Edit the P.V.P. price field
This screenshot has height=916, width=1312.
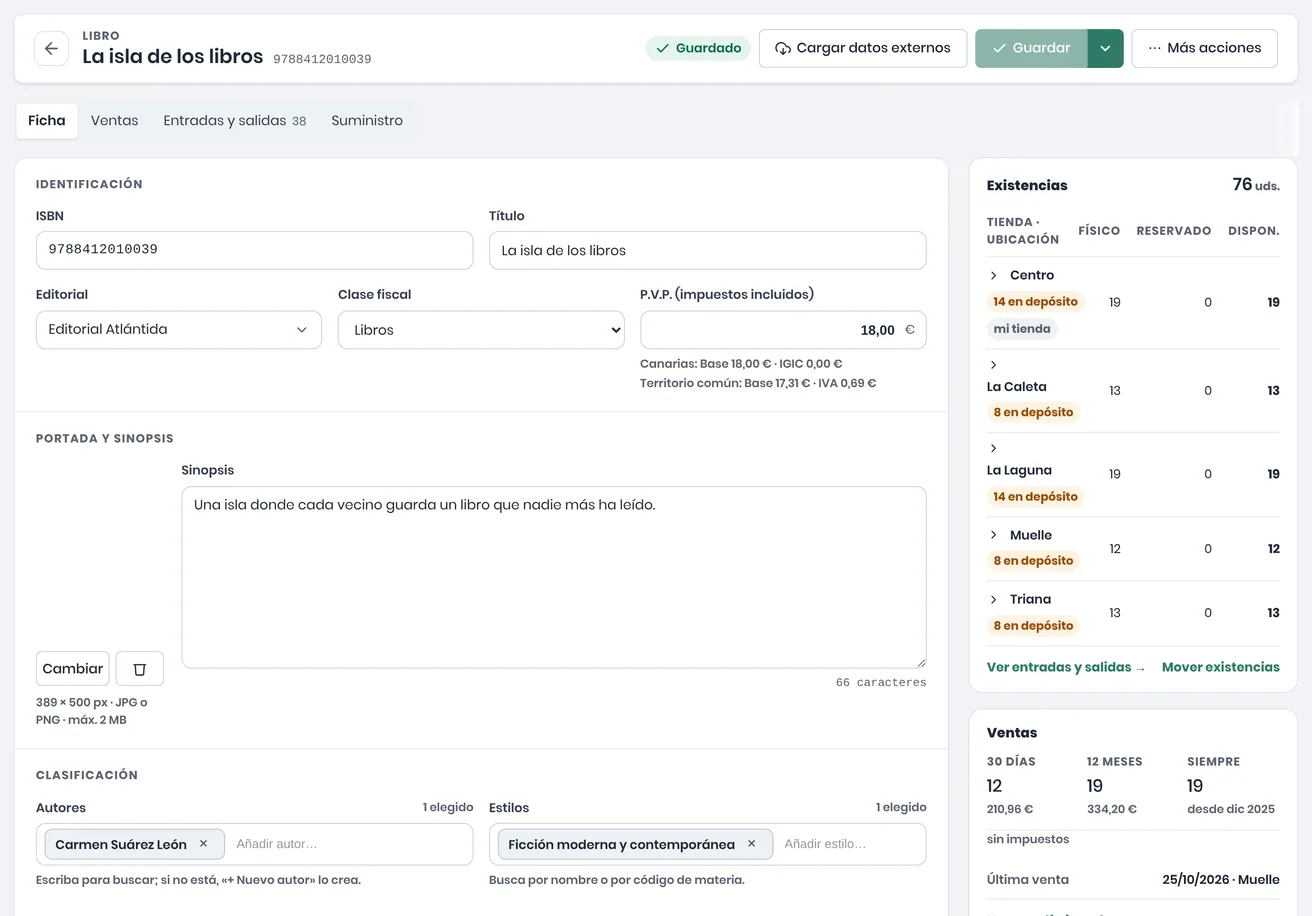pos(783,330)
